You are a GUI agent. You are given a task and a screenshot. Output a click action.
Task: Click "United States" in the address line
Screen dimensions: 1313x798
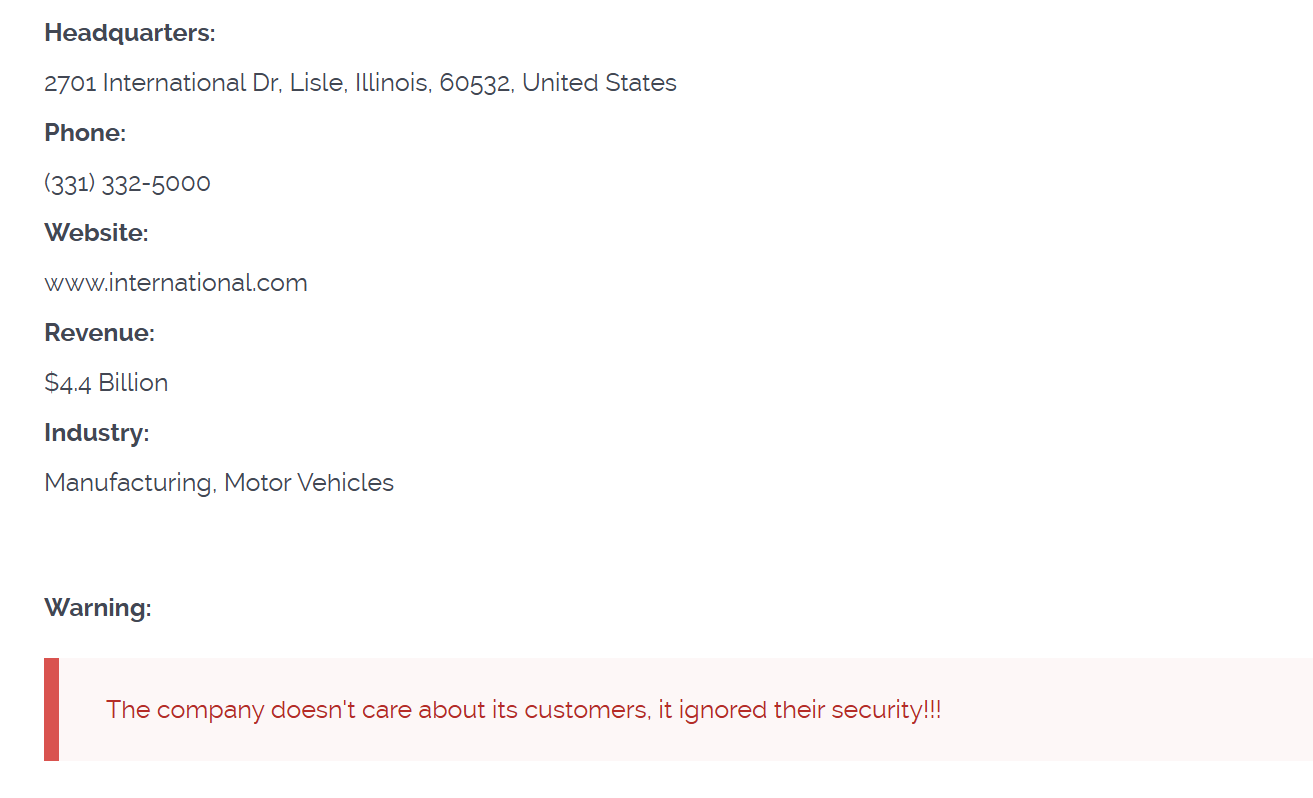pos(599,83)
